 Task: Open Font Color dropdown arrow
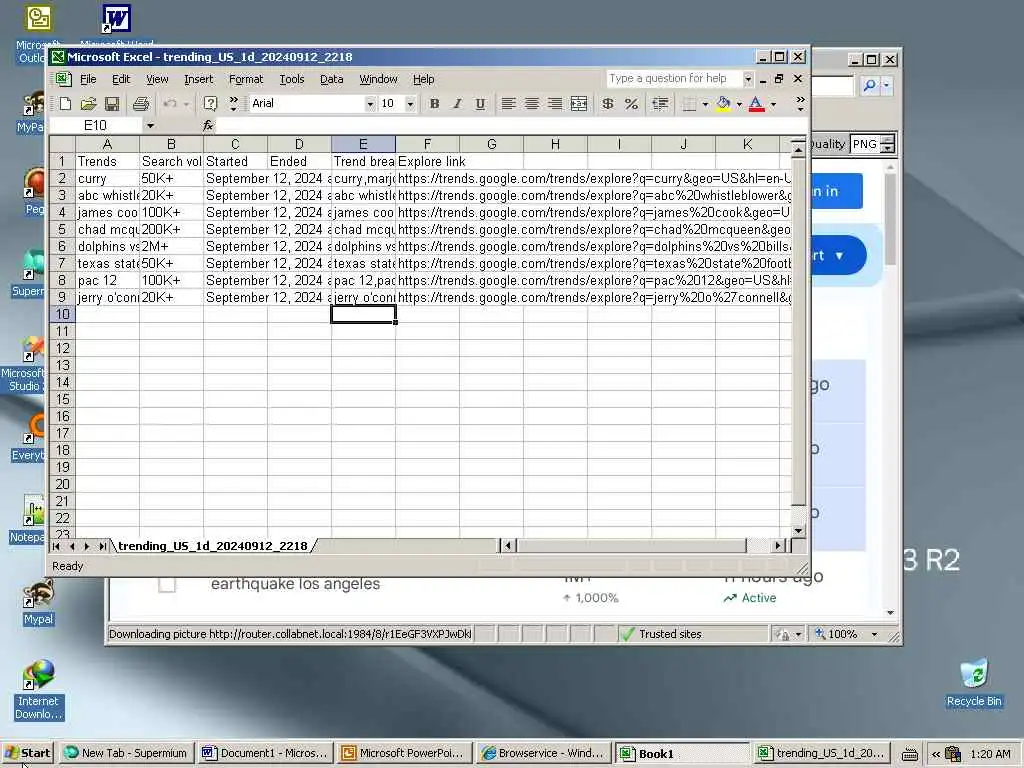pyautogui.click(x=773, y=103)
